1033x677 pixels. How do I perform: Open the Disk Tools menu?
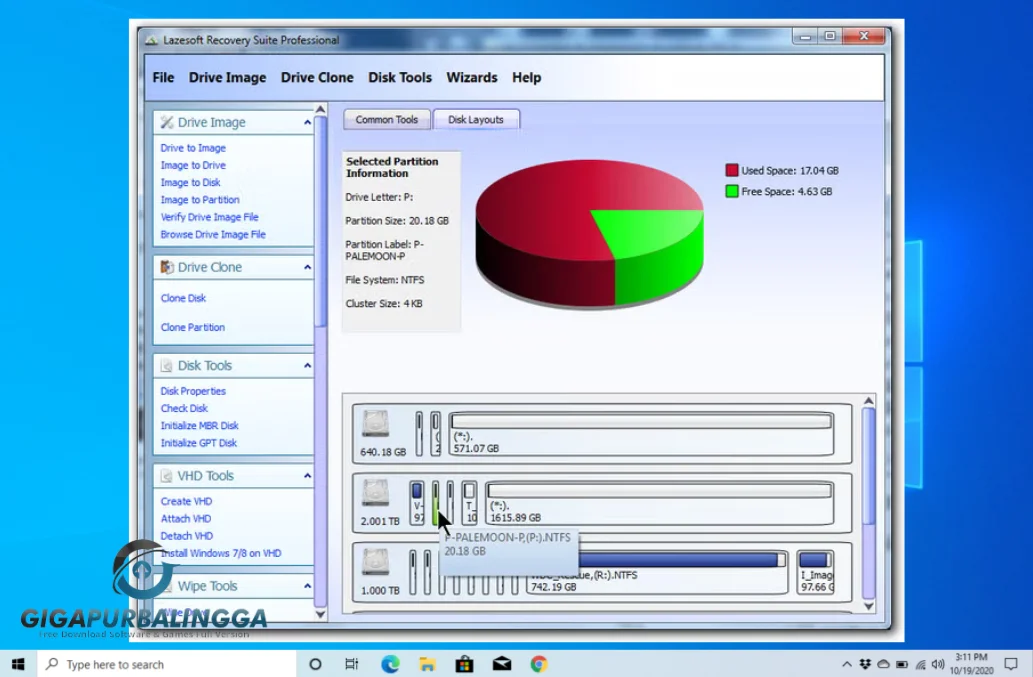point(400,78)
